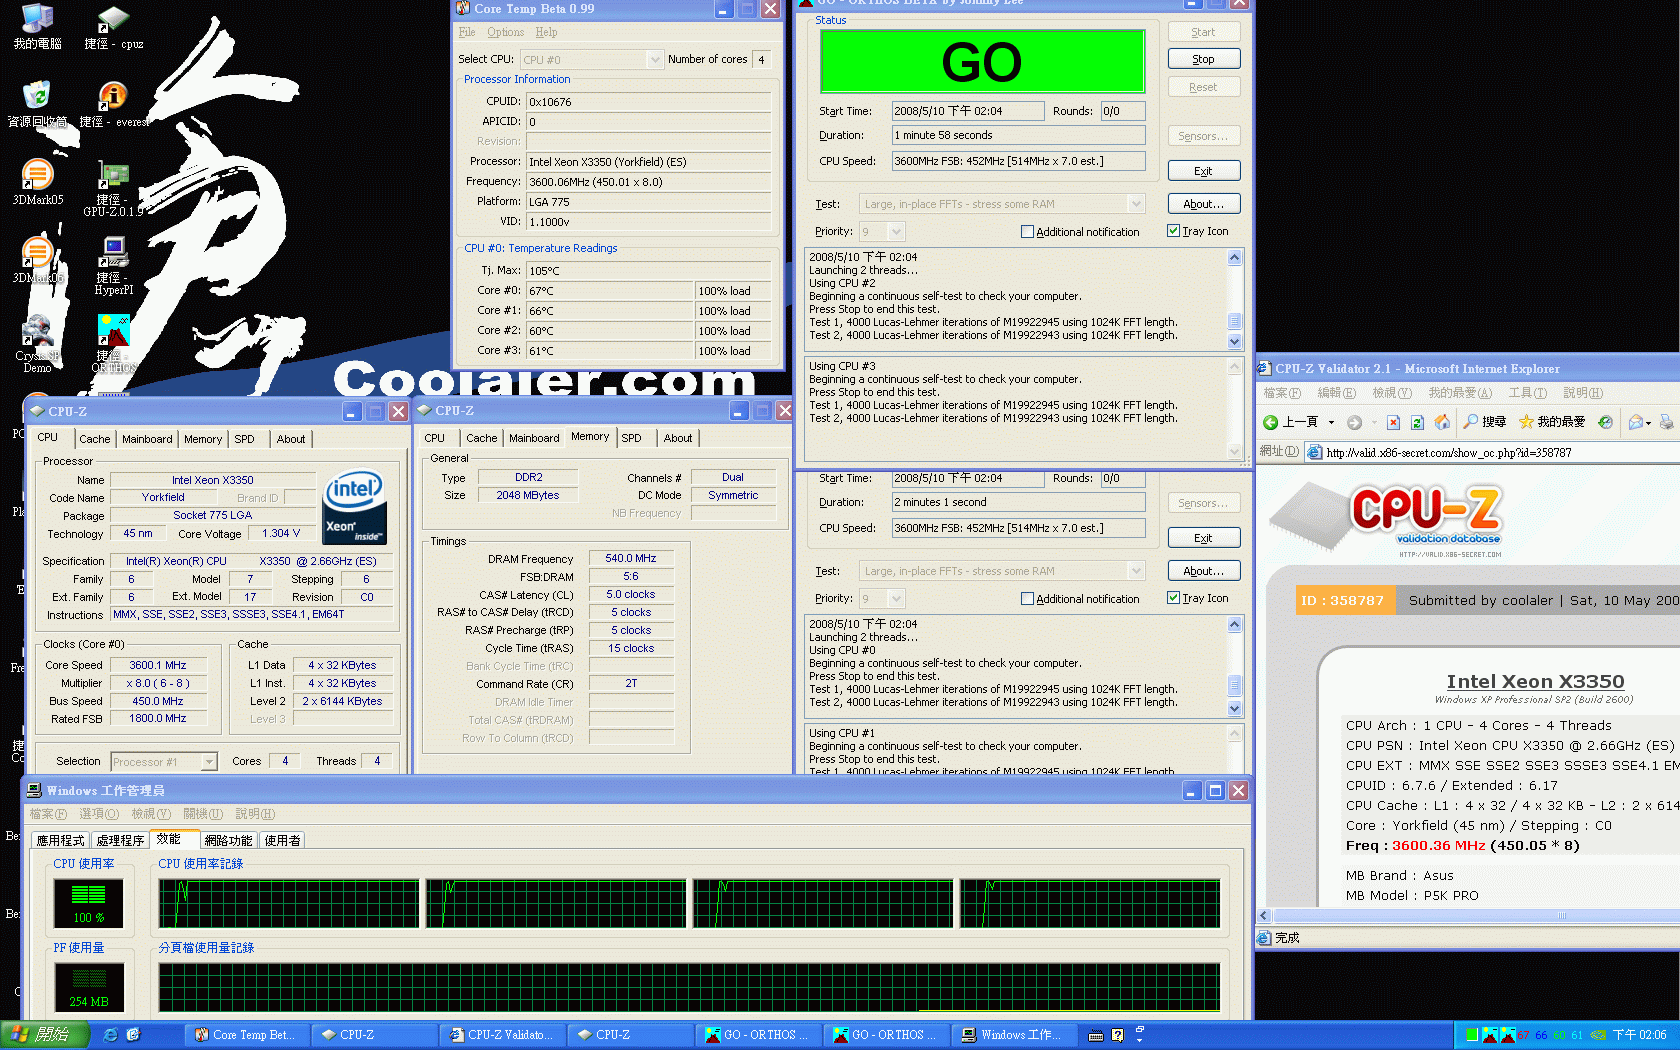
Task: Click Core #0 temperature 67°C in Core Temp
Action: (610, 291)
